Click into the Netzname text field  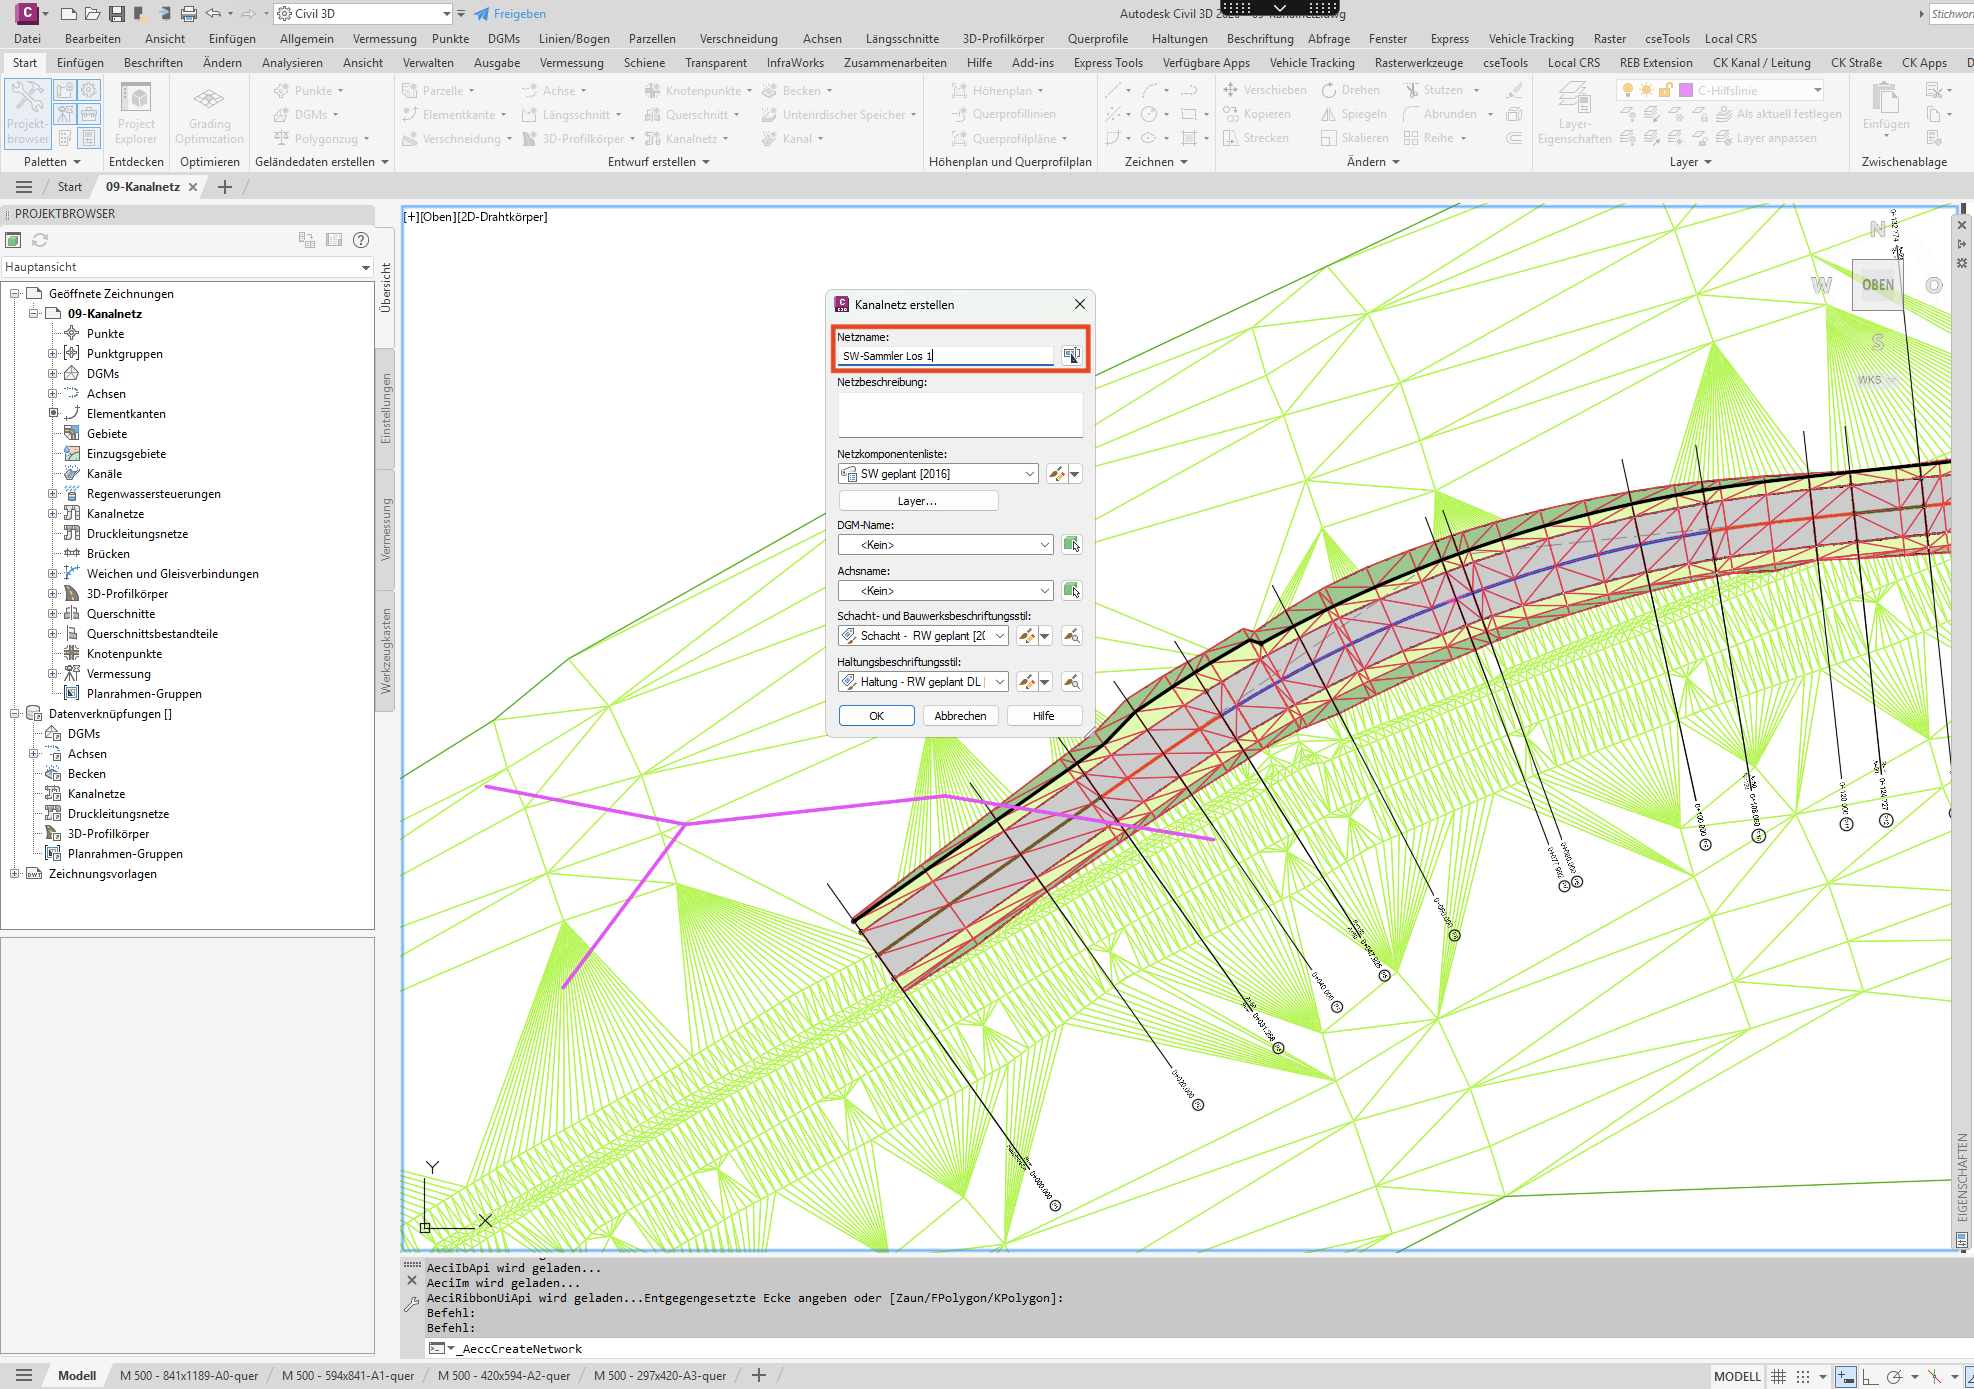point(945,356)
